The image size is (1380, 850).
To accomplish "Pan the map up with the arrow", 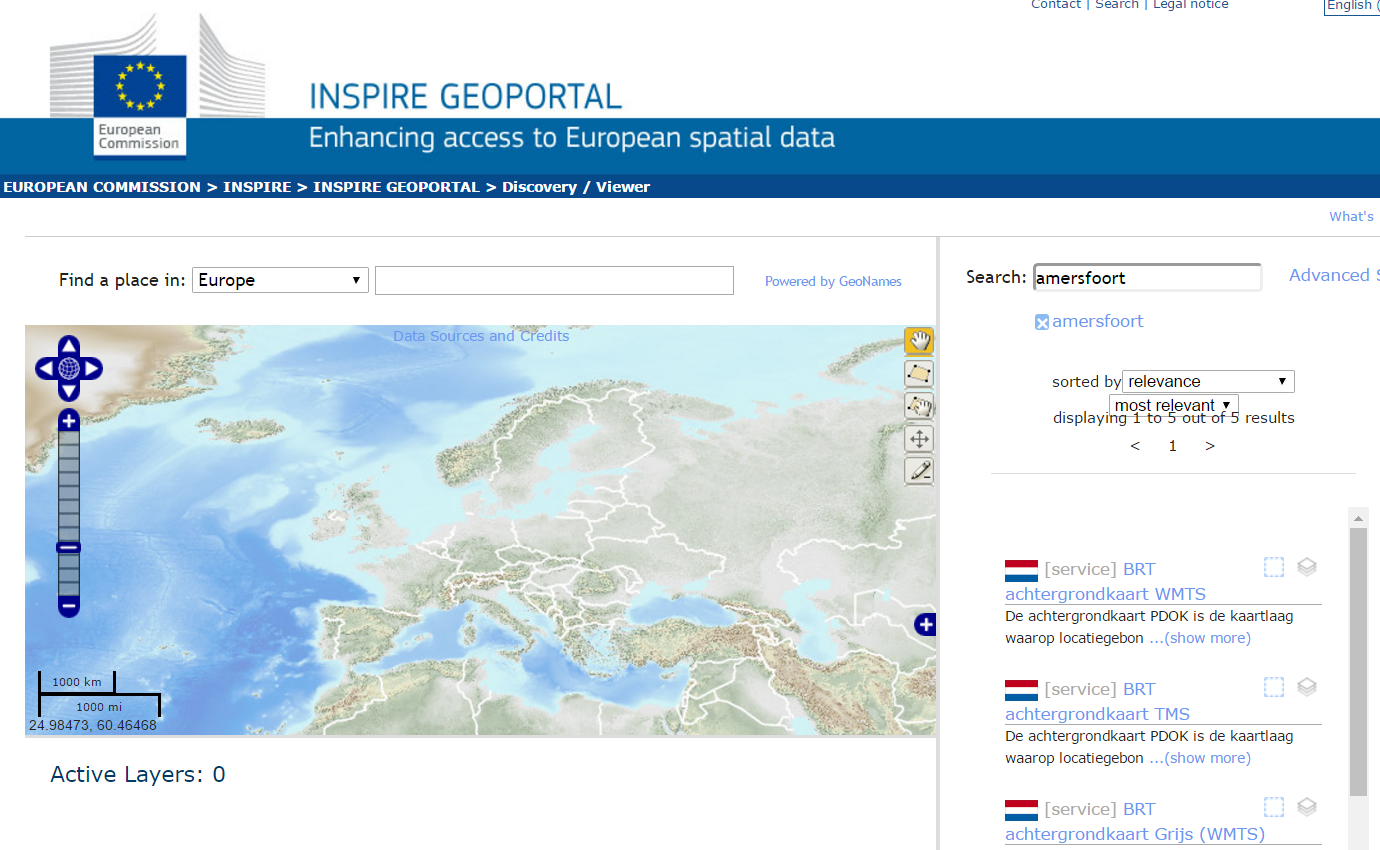I will pos(68,346).
